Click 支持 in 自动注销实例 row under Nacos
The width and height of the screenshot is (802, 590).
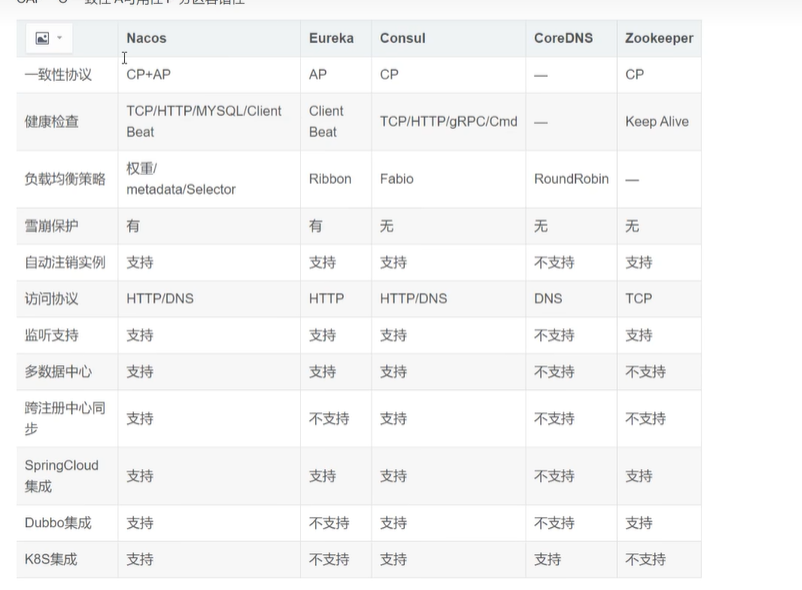tap(140, 262)
